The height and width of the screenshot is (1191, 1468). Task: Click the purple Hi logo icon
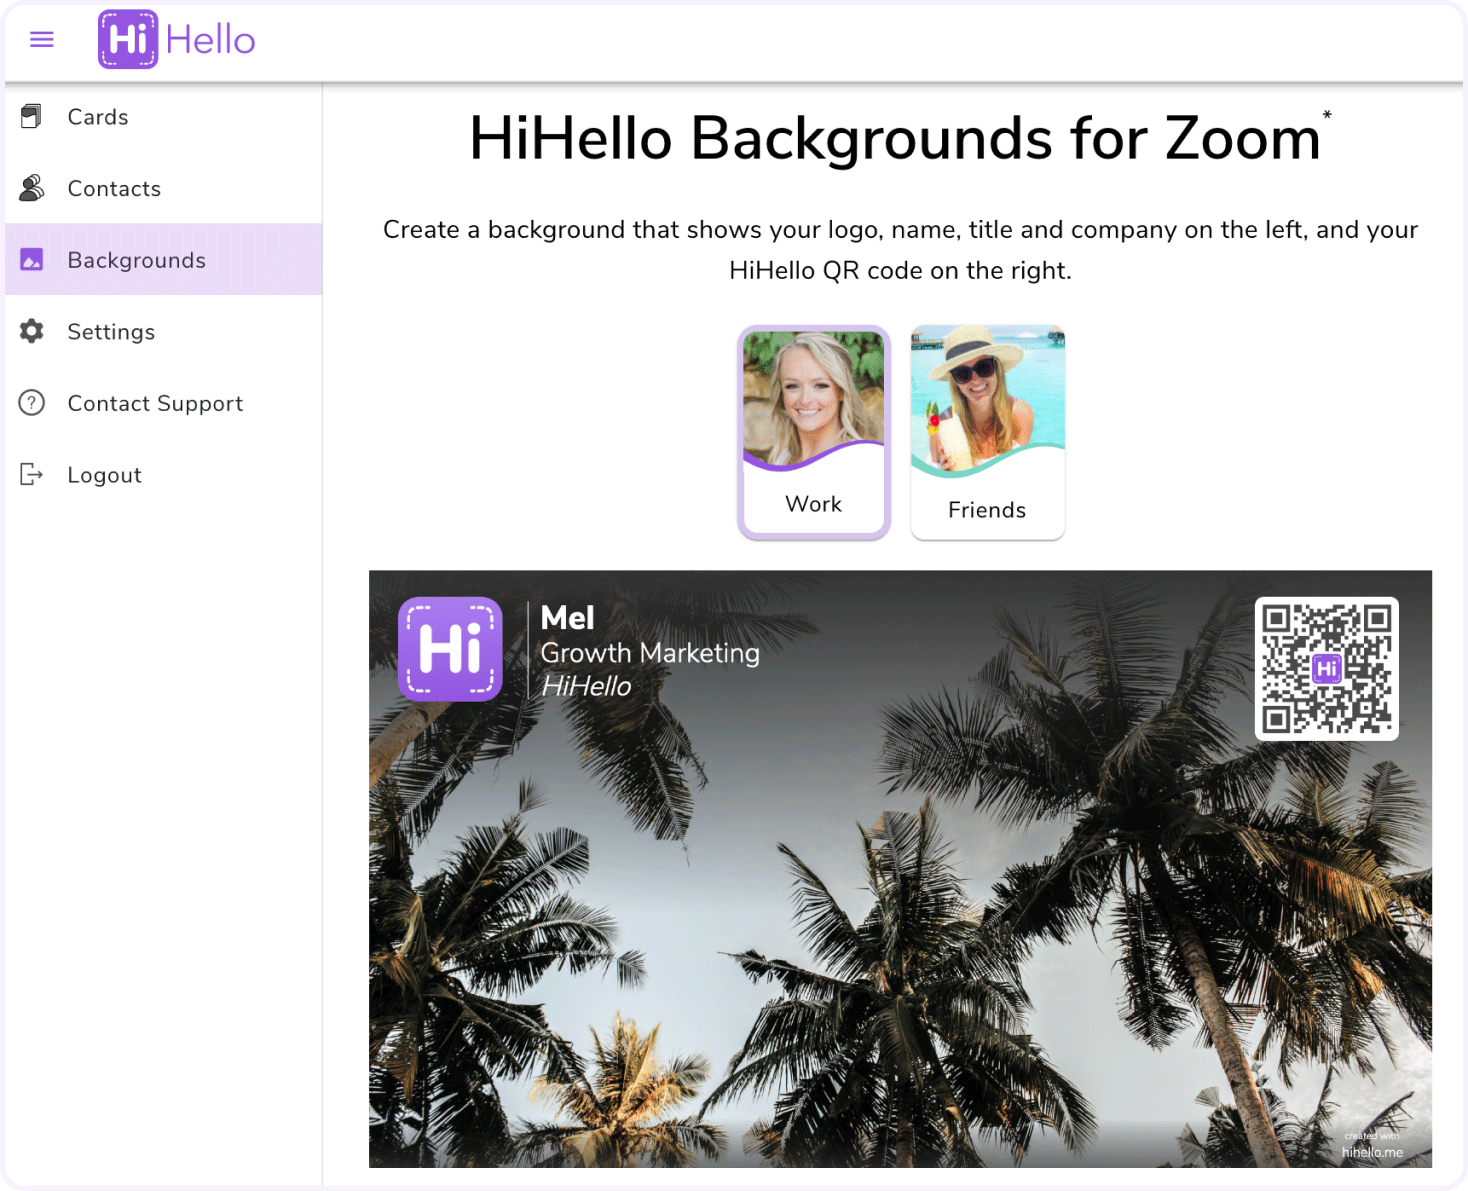(128, 40)
